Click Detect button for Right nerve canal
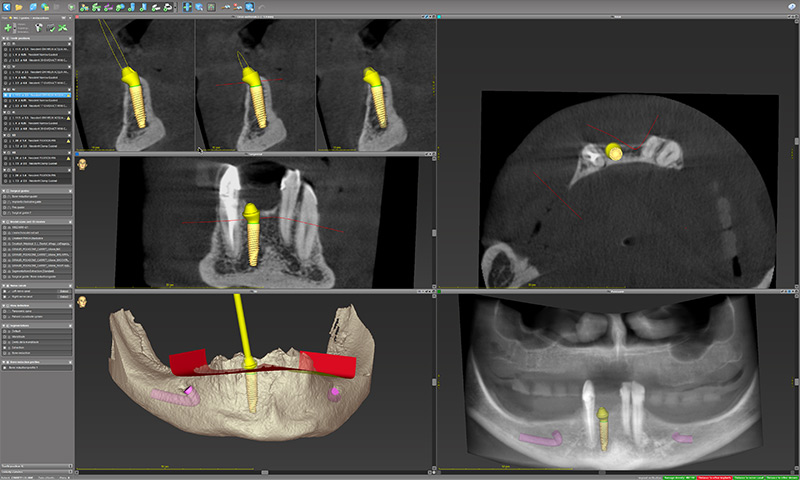 (x=64, y=298)
